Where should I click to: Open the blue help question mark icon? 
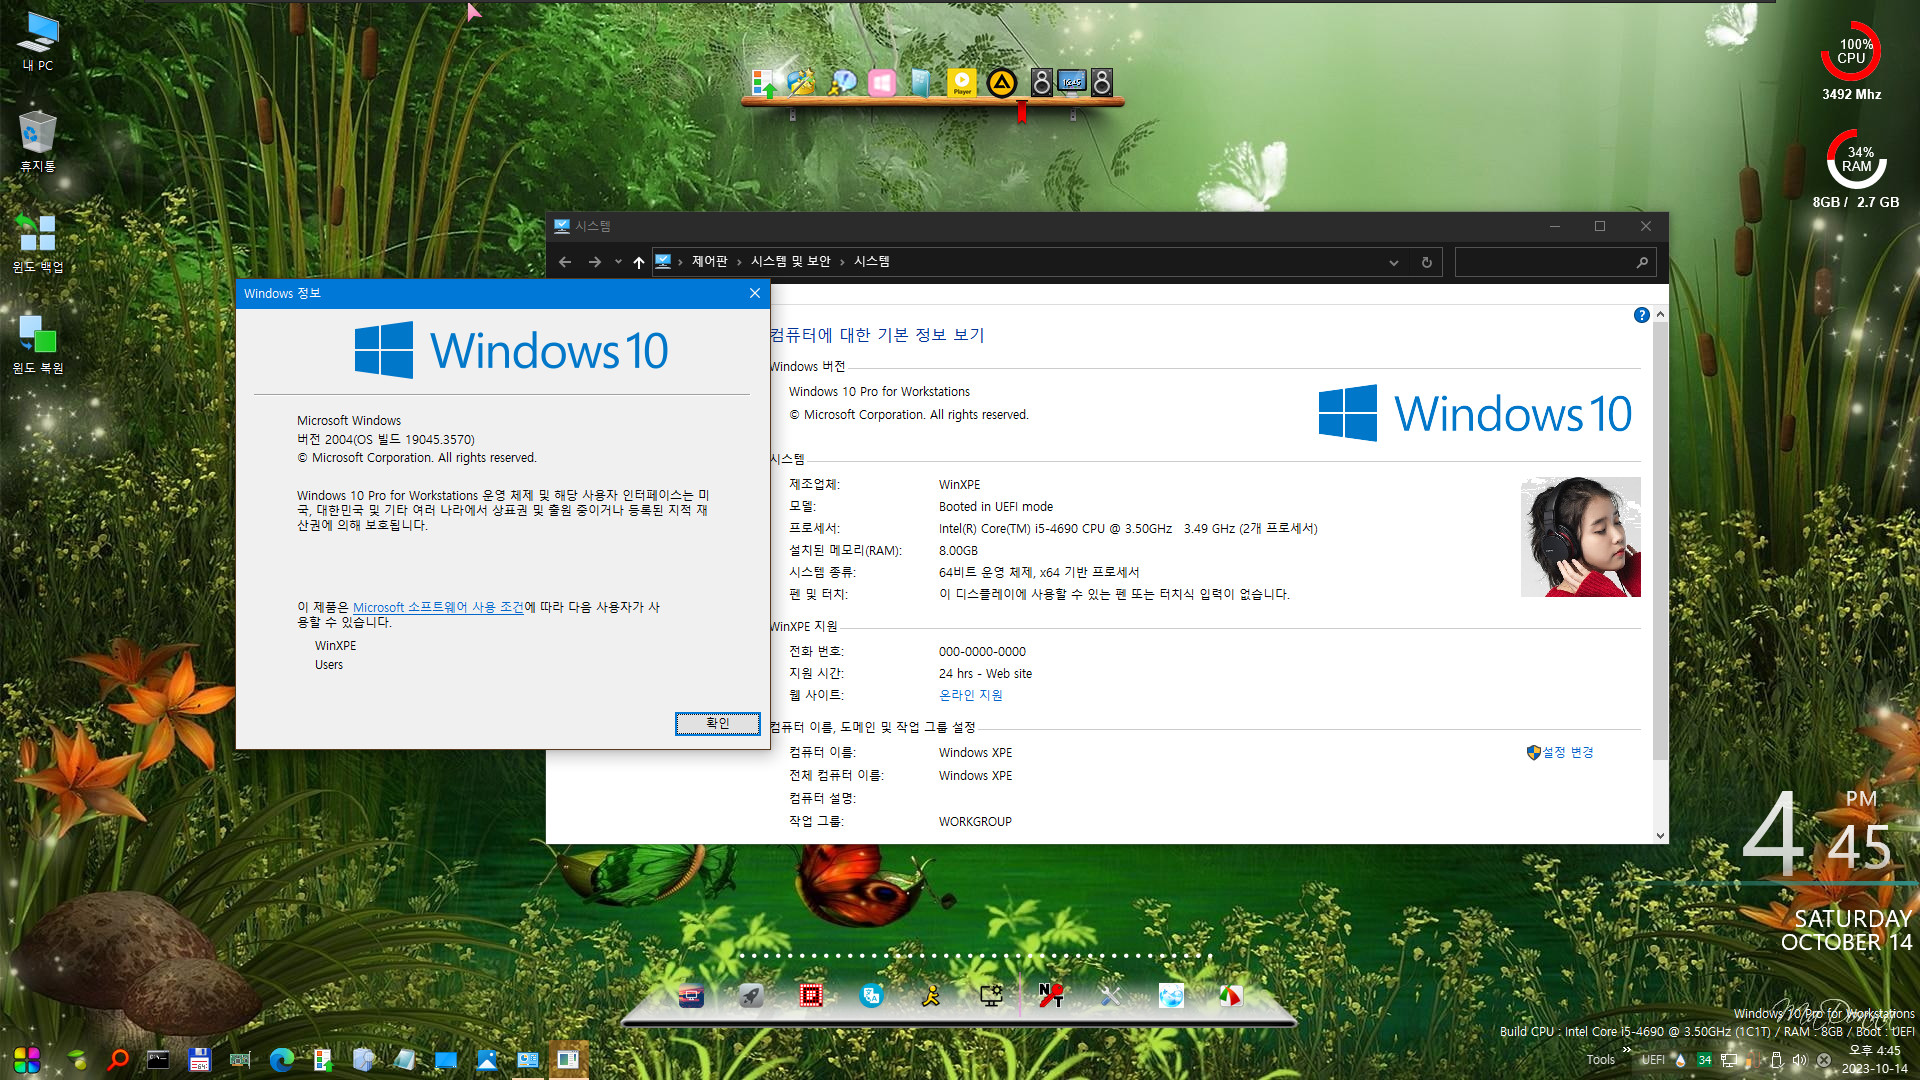pyautogui.click(x=1641, y=315)
